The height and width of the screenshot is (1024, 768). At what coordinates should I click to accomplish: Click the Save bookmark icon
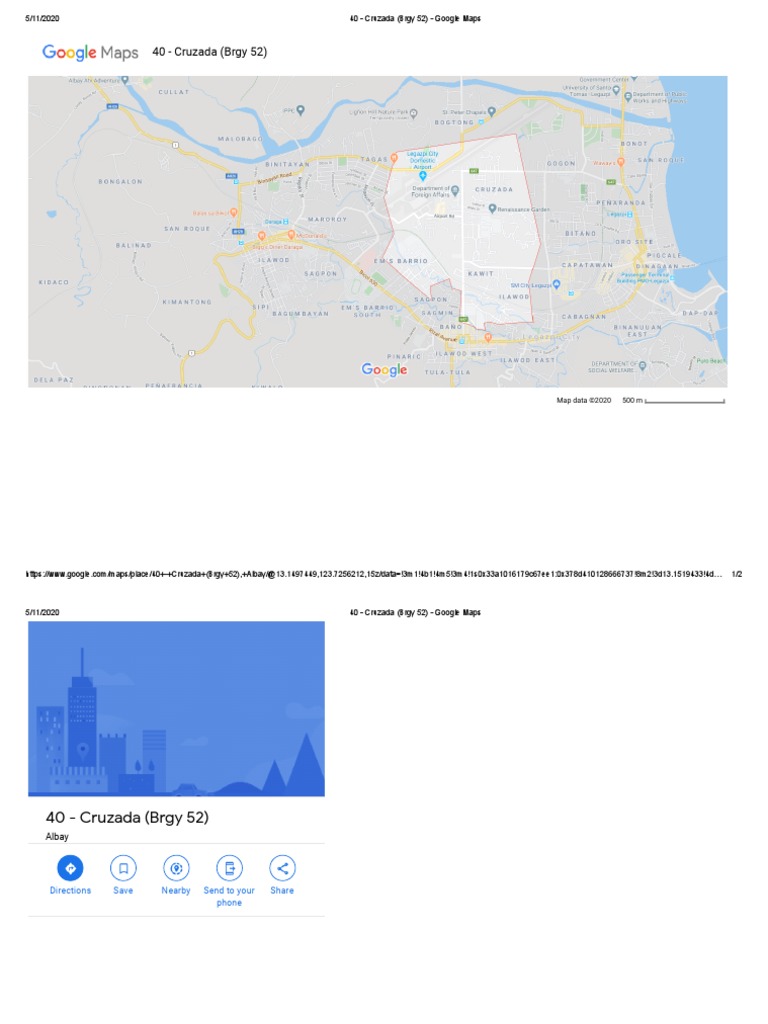click(x=123, y=868)
